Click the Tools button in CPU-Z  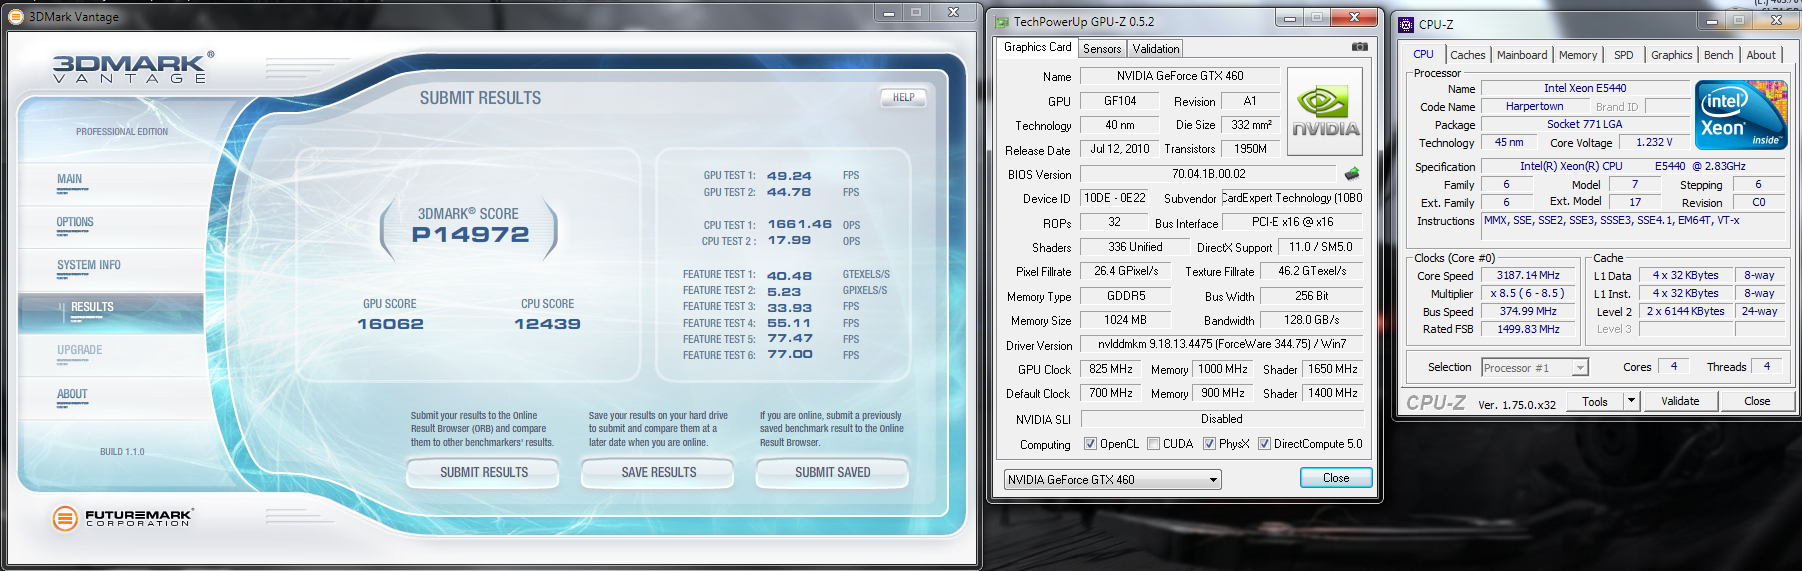[x=1595, y=401]
